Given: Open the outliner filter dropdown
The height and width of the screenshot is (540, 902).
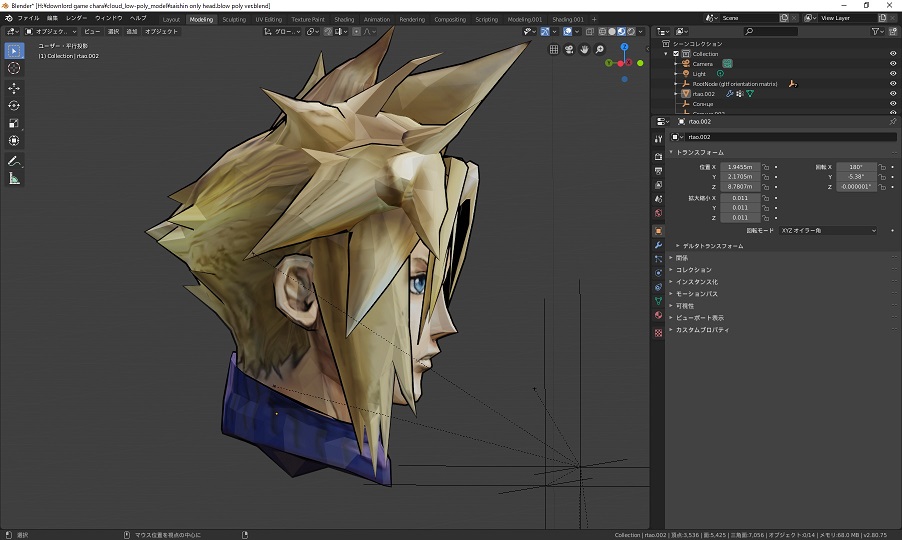Looking at the screenshot, I should [877, 32].
